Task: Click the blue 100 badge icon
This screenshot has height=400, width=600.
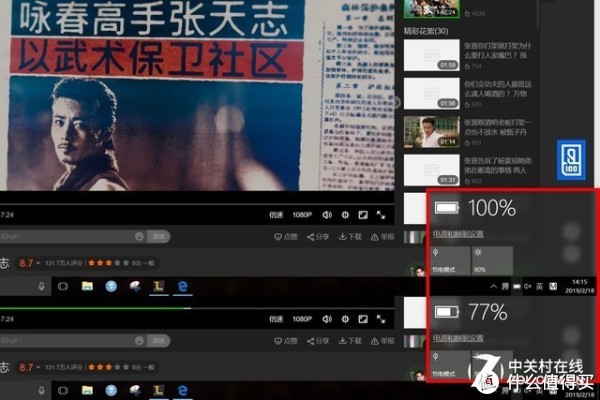Action: [x=571, y=160]
